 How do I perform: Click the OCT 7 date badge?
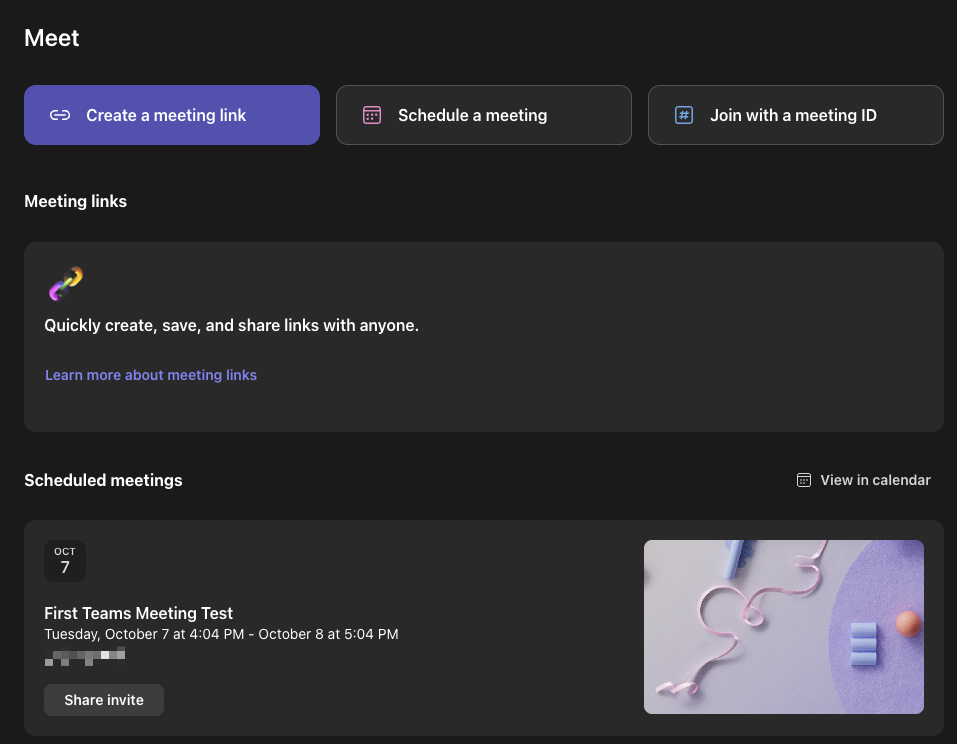pos(65,561)
